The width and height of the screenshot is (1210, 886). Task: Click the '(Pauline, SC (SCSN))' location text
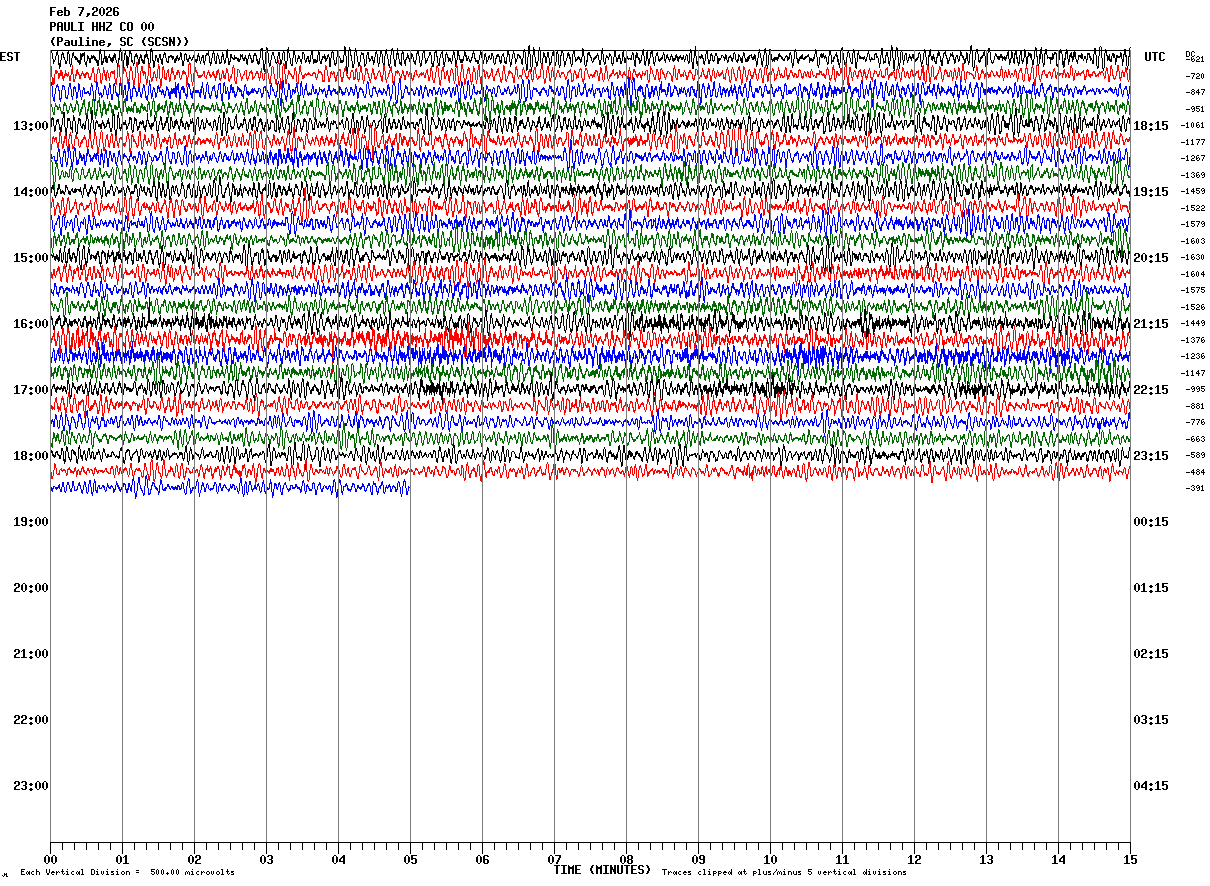coord(119,42)
